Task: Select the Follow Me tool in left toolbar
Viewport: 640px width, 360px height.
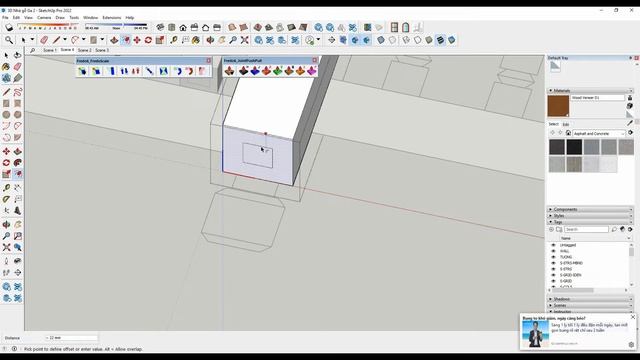Action: pyautogui.click(x=18, y=163)
